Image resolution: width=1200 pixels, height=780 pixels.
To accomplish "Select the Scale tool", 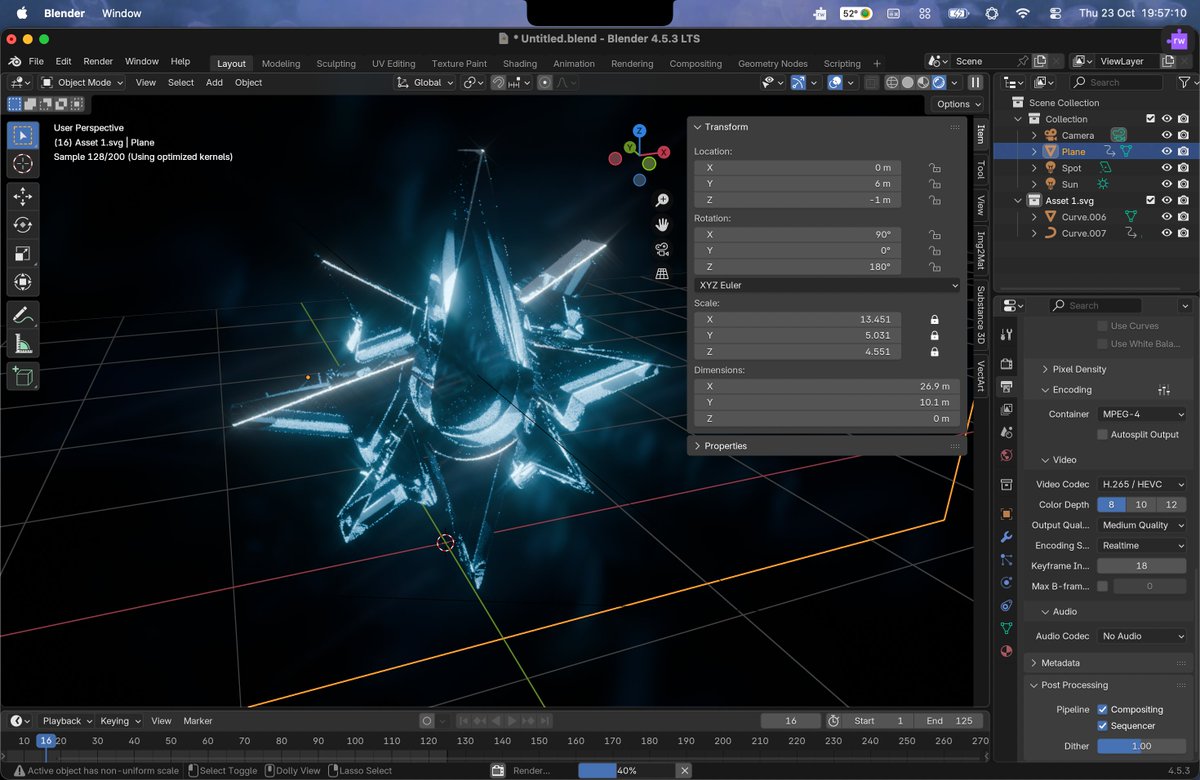I will (23, 254).
